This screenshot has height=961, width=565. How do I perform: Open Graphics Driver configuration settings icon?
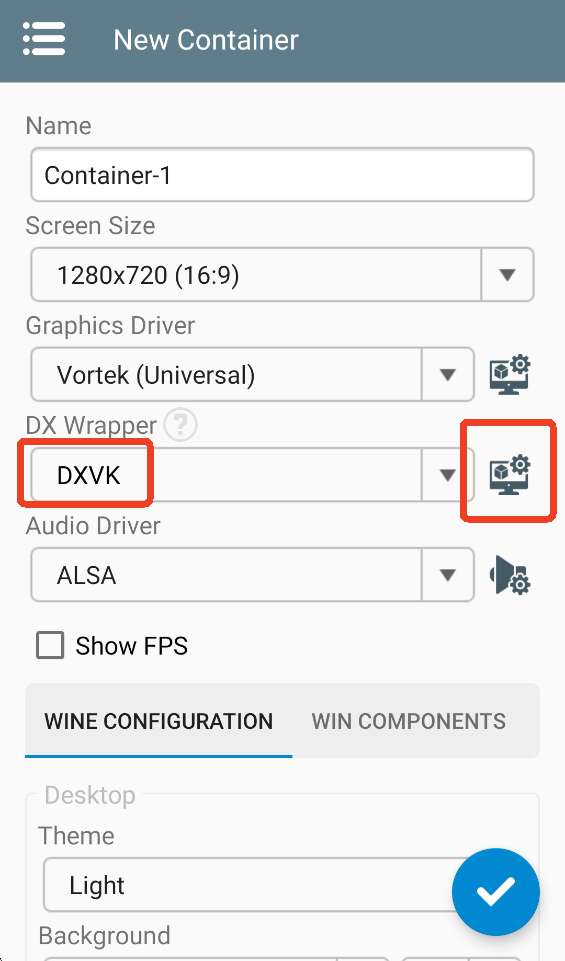coord(510,374)
